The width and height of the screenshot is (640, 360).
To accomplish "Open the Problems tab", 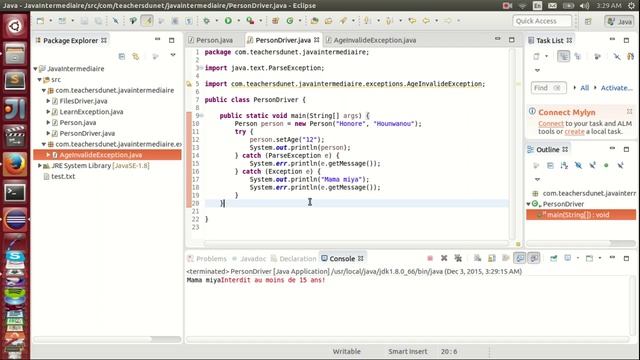I will coord(207,259).
